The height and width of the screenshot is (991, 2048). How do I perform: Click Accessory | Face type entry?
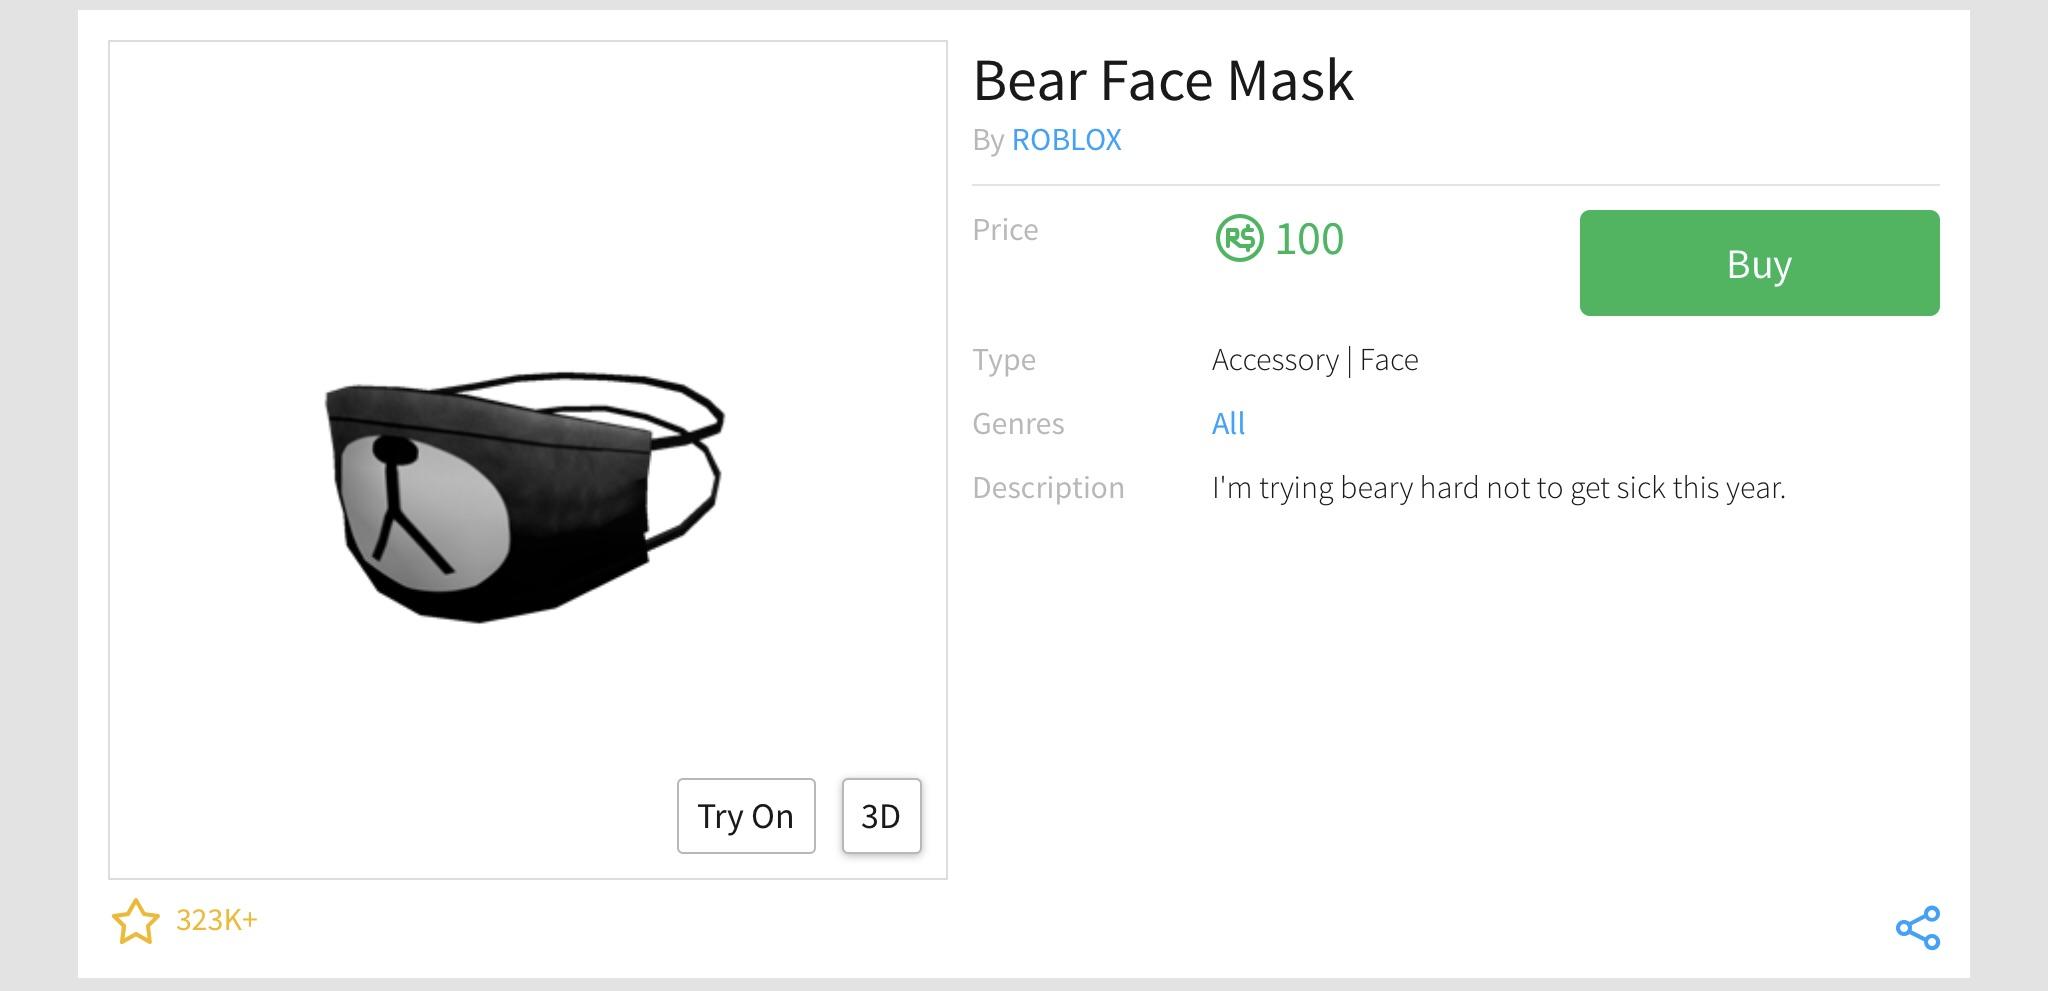[1314, 359]
